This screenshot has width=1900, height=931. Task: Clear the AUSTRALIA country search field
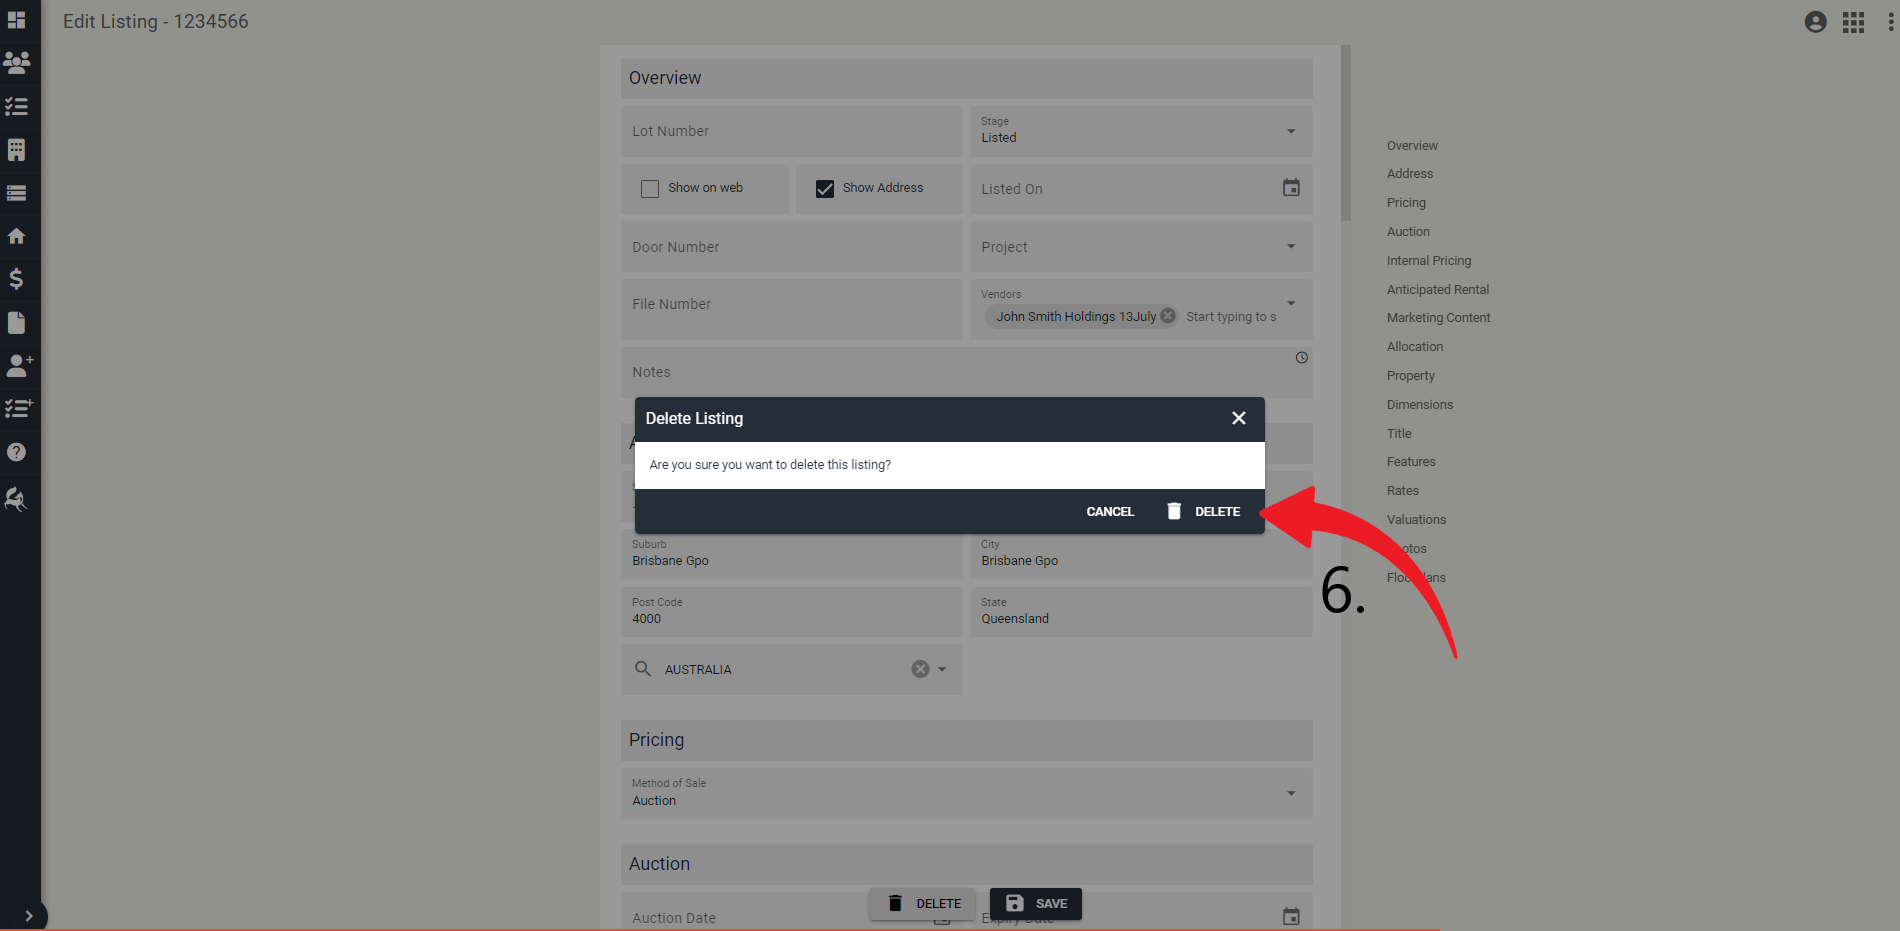tap(919, 669)
